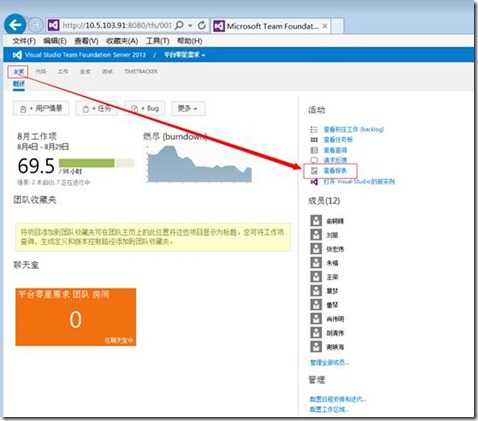Select the 概述 sub-tab
Screen dimensions: 478x421
pos(19,83)
